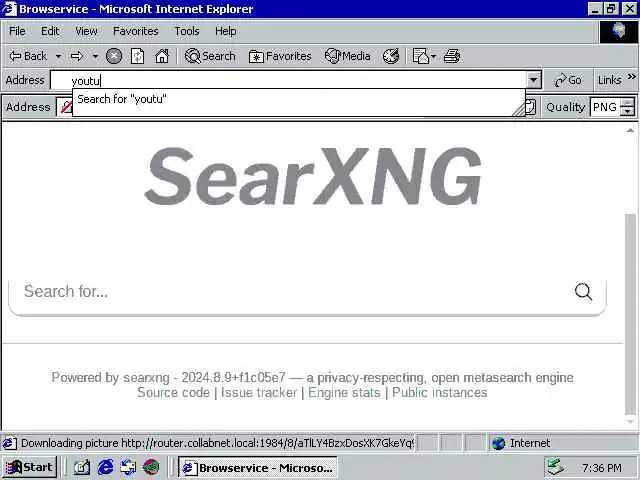Open the Edit menu
The width and height of the screenshot is (640, 480).
[x=50, y=31]
